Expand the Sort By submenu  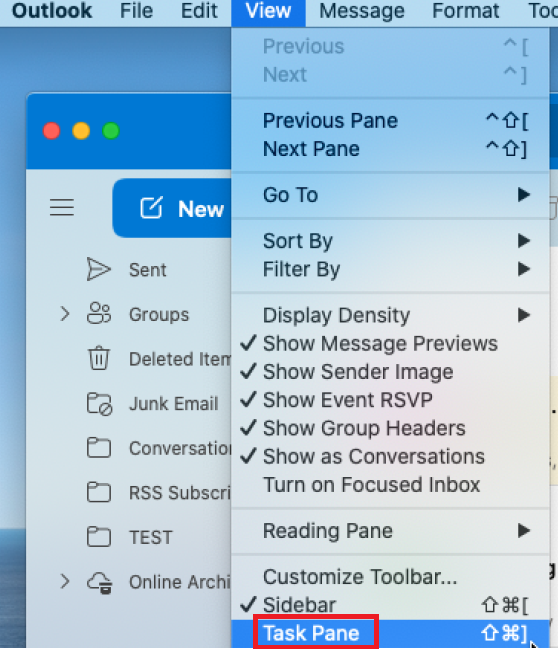pyautogui.click(x=390, y=240)
